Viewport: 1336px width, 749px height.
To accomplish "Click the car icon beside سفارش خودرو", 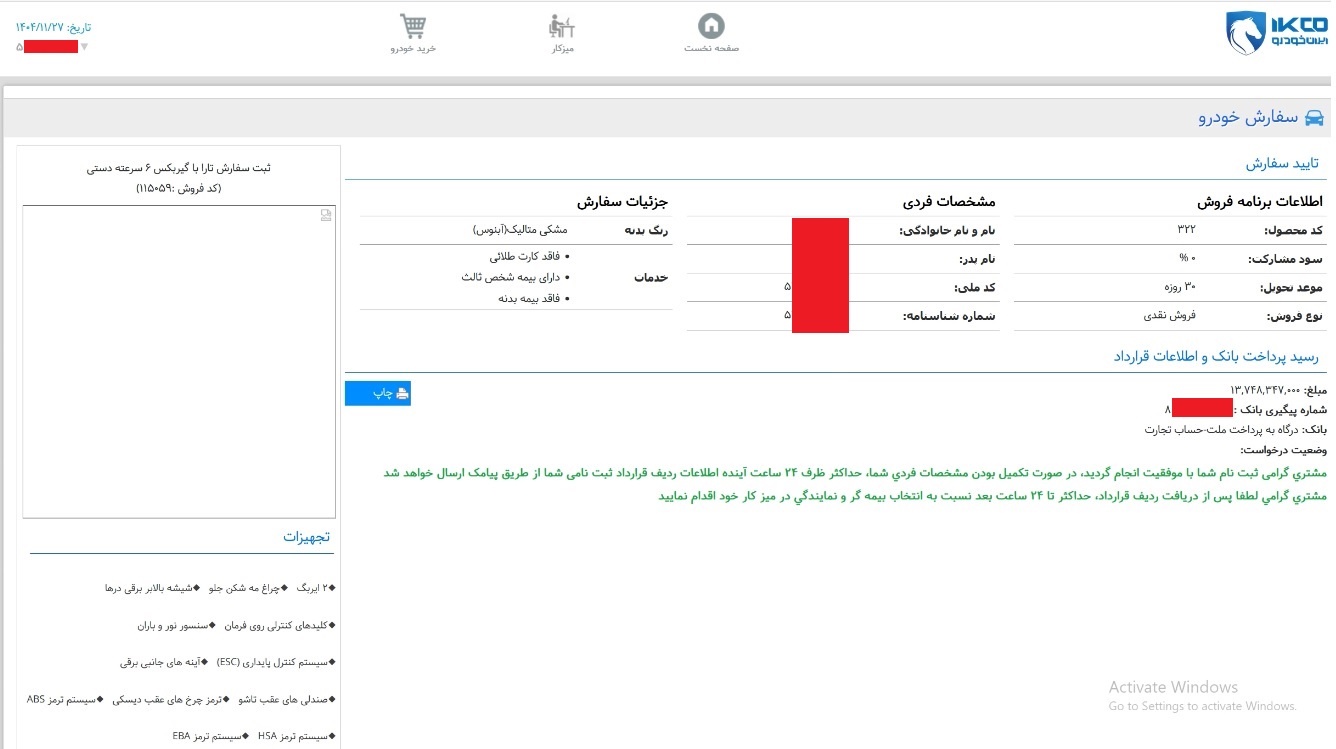I will pos(1314,118).
